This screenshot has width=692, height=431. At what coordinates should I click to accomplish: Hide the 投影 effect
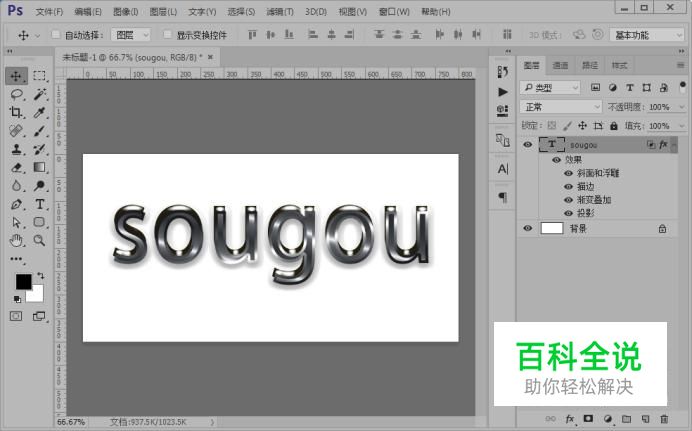(568, 213)
